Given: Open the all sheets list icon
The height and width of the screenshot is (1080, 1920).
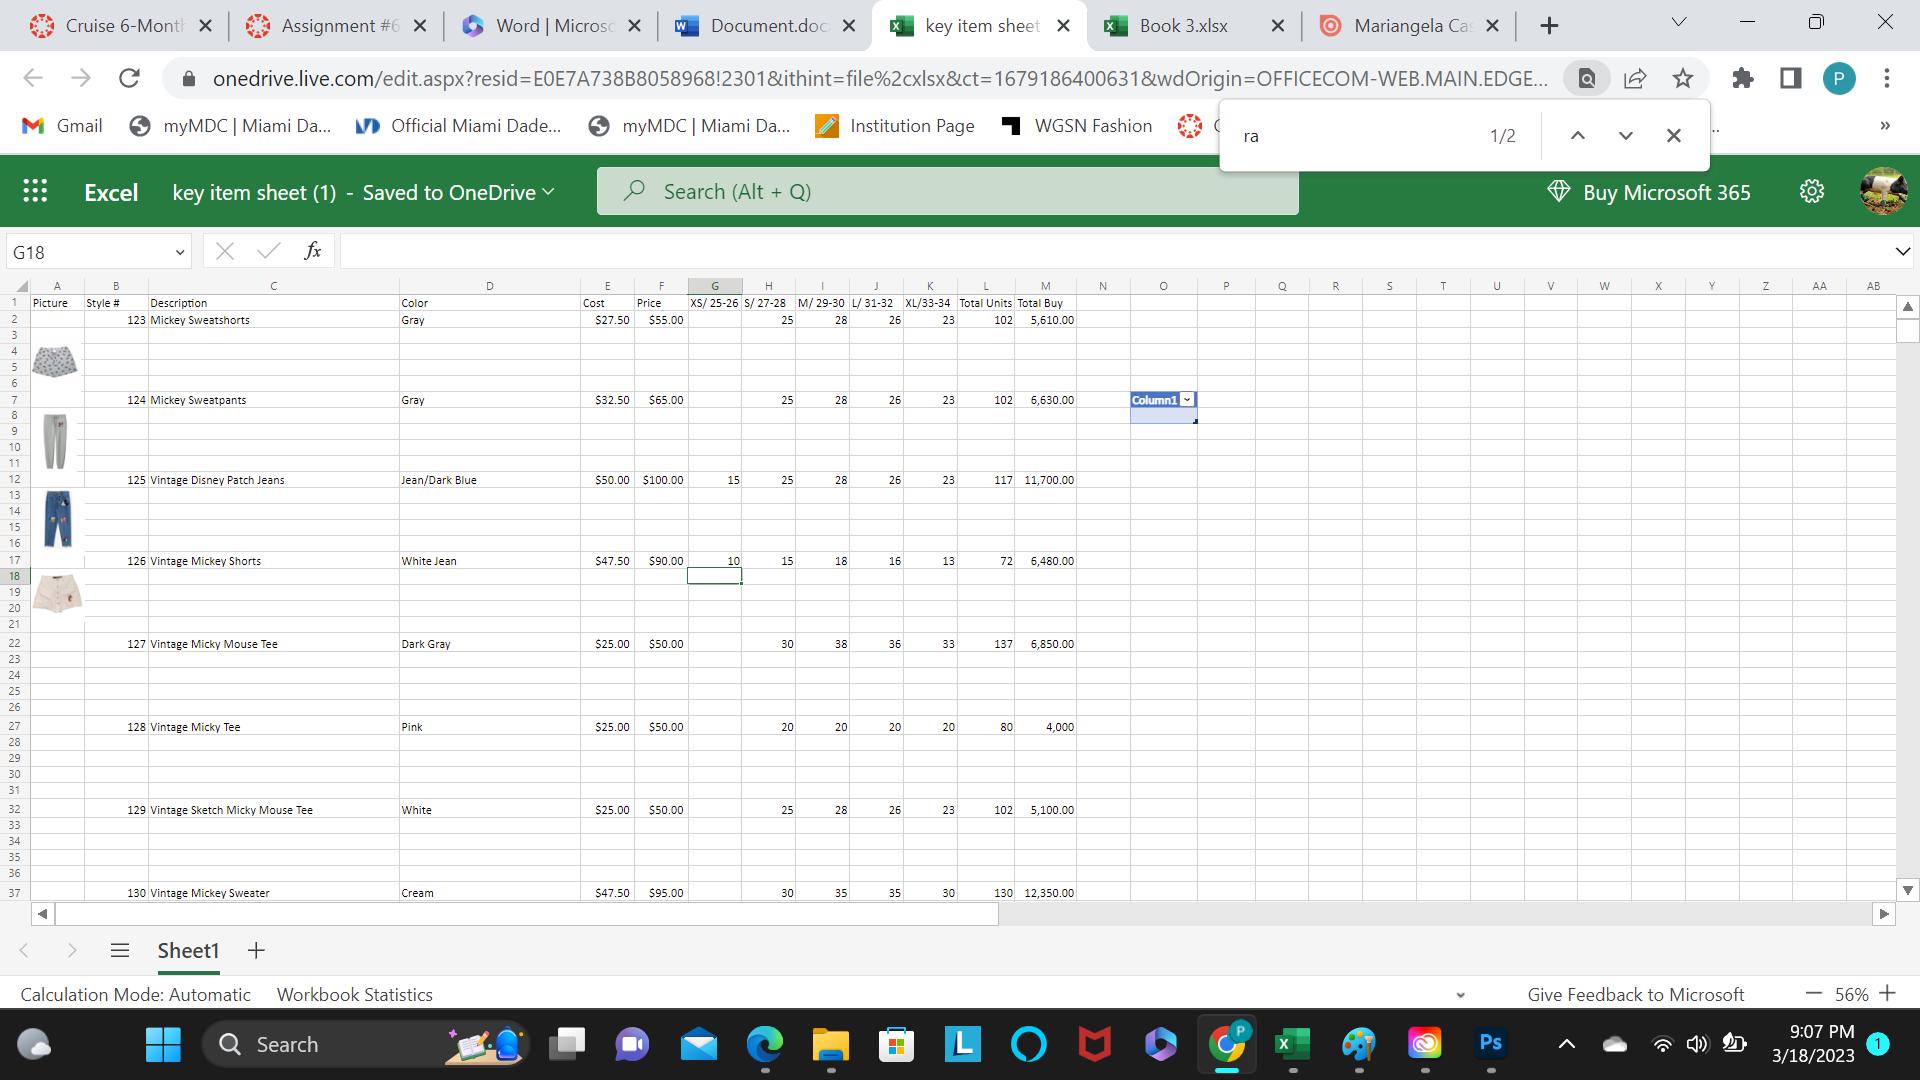Looking at the screenshot, I should tap(120, 950).
